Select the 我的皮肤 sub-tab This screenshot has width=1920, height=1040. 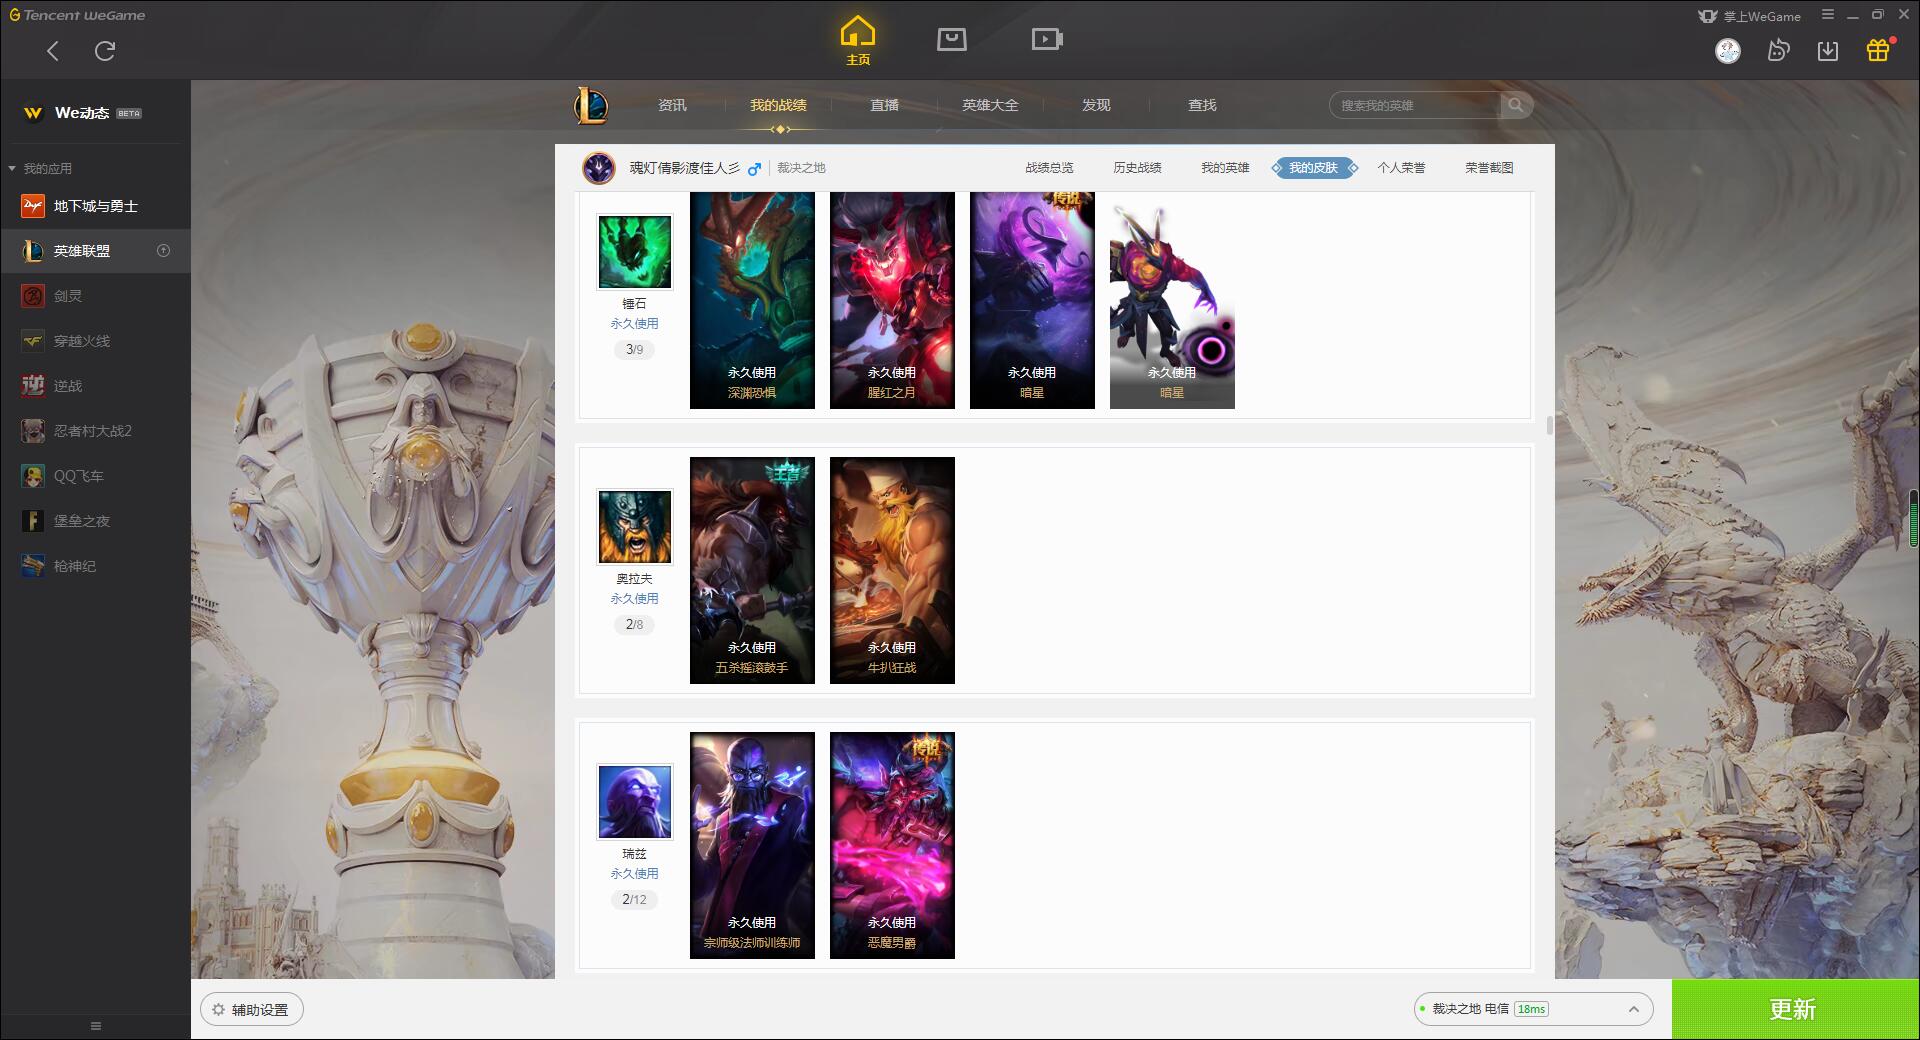(1313, 168)
